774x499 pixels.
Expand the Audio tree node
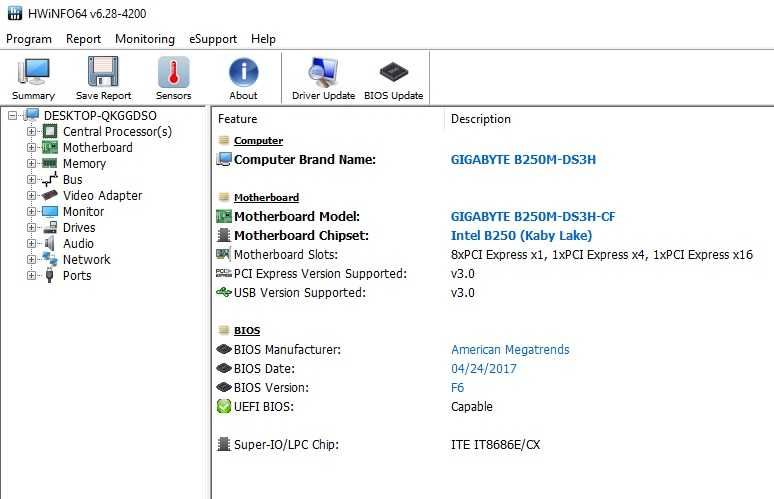tap(32, 243)
